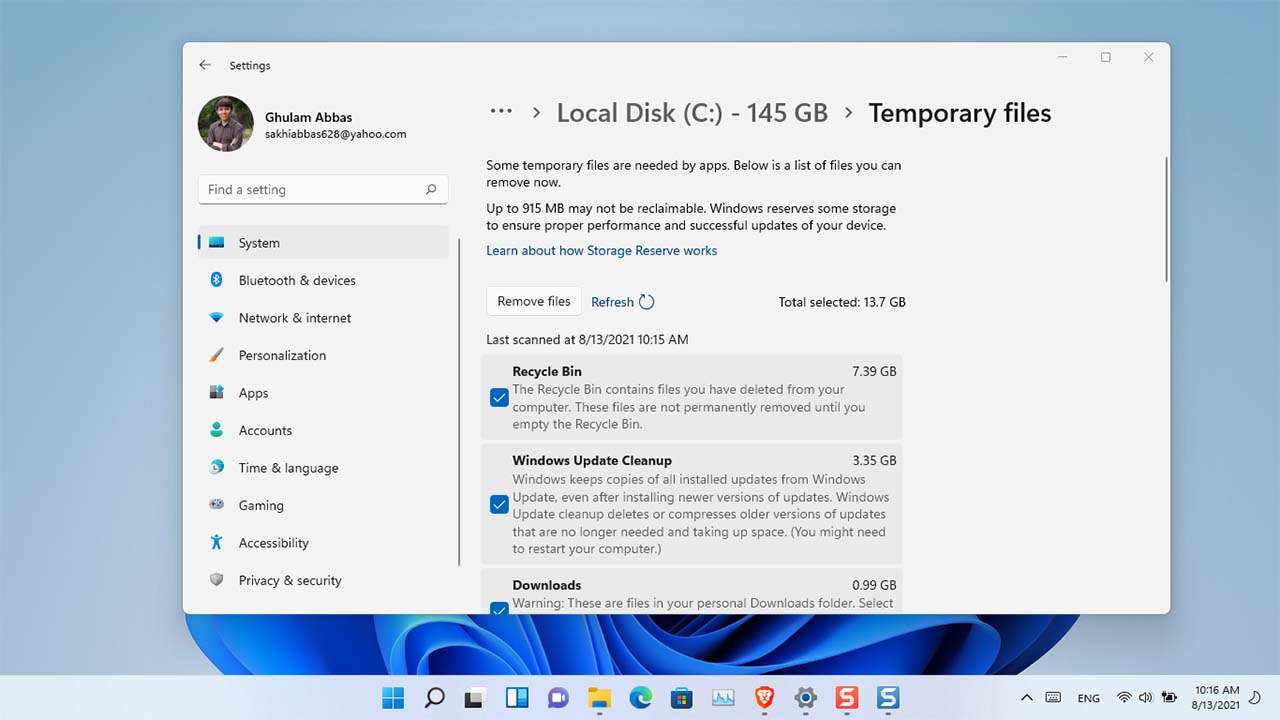Viewport: 1280px width, 720px height.
Task: Open the performance monitor taskbar icon
Action: pyautogui.click(x=723, y=698)
